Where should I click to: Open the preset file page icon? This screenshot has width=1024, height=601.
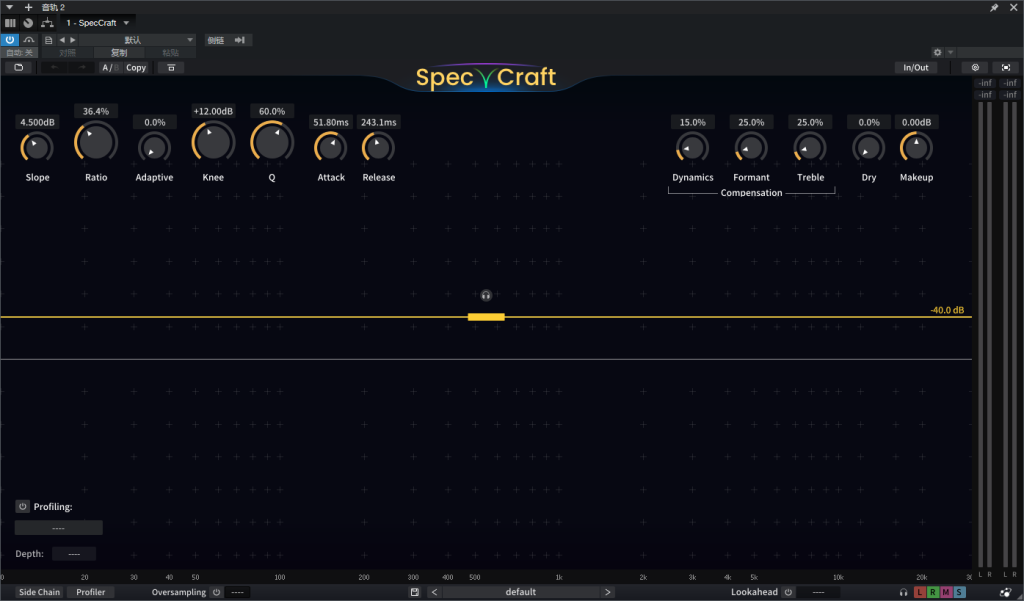pyautogui.click(x=48, y=40)
